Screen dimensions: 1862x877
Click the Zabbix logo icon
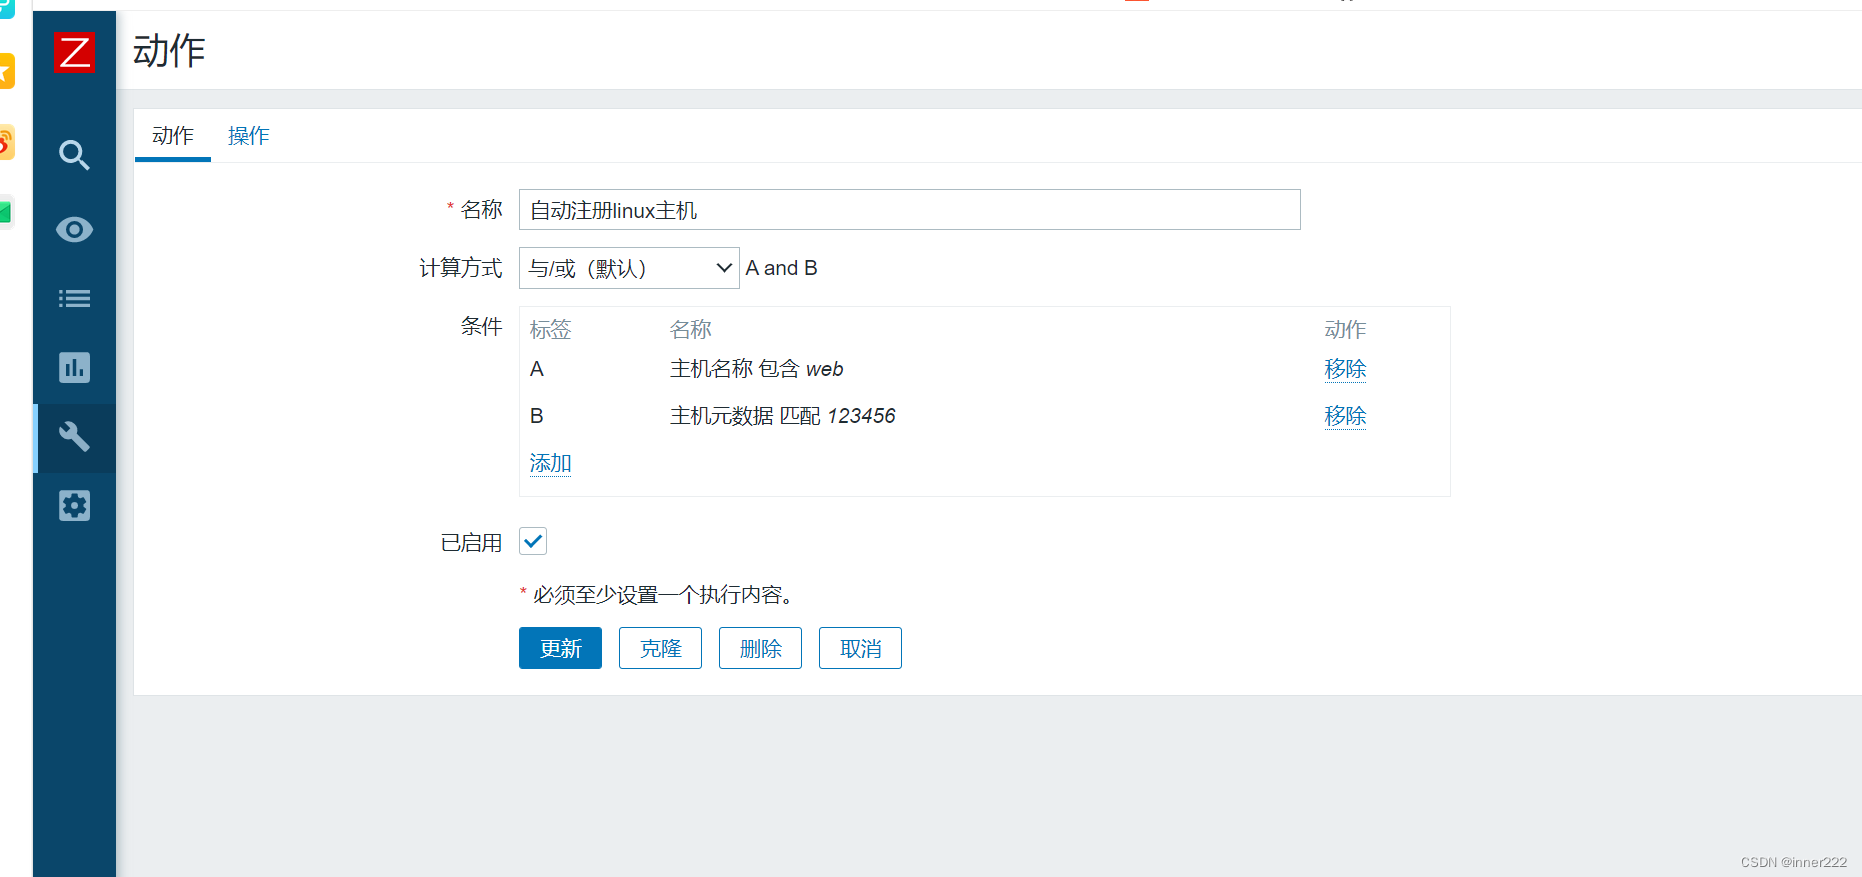pos(75,52)
